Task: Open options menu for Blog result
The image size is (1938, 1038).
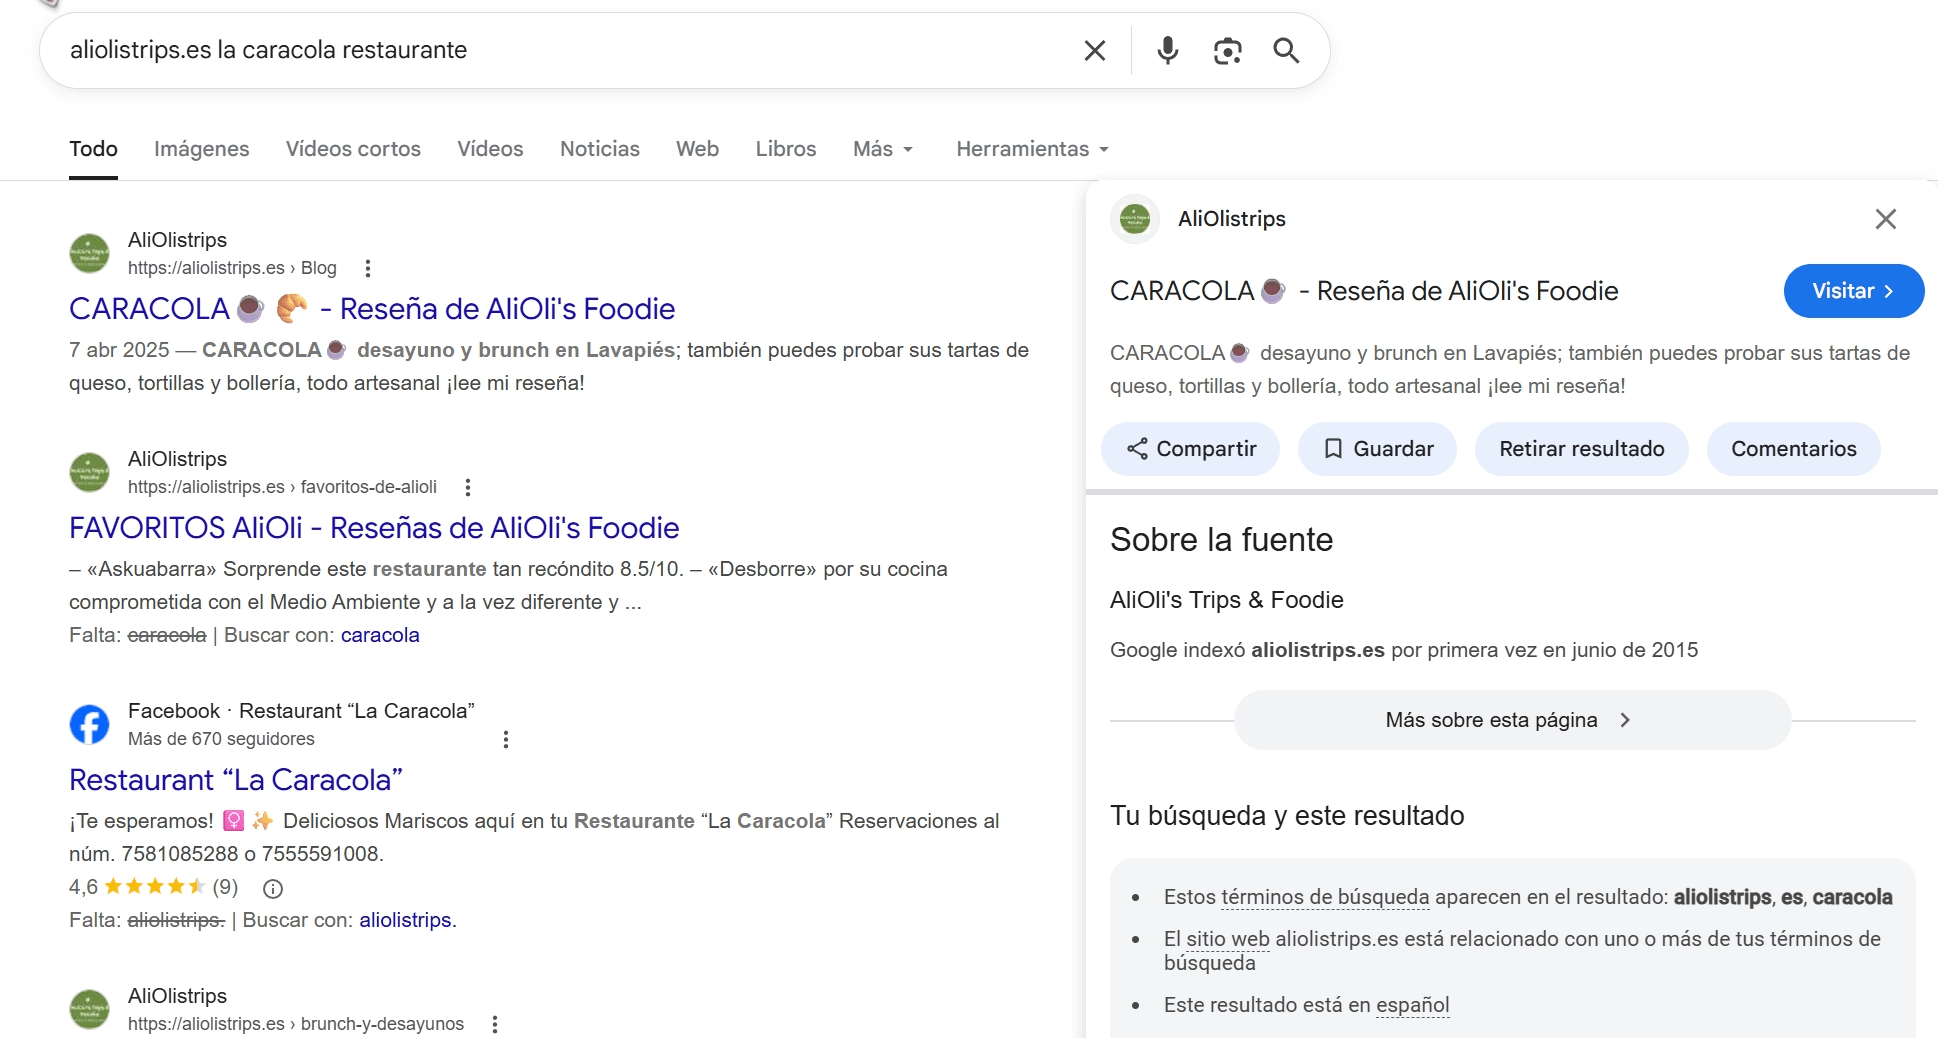Action: 368,268
